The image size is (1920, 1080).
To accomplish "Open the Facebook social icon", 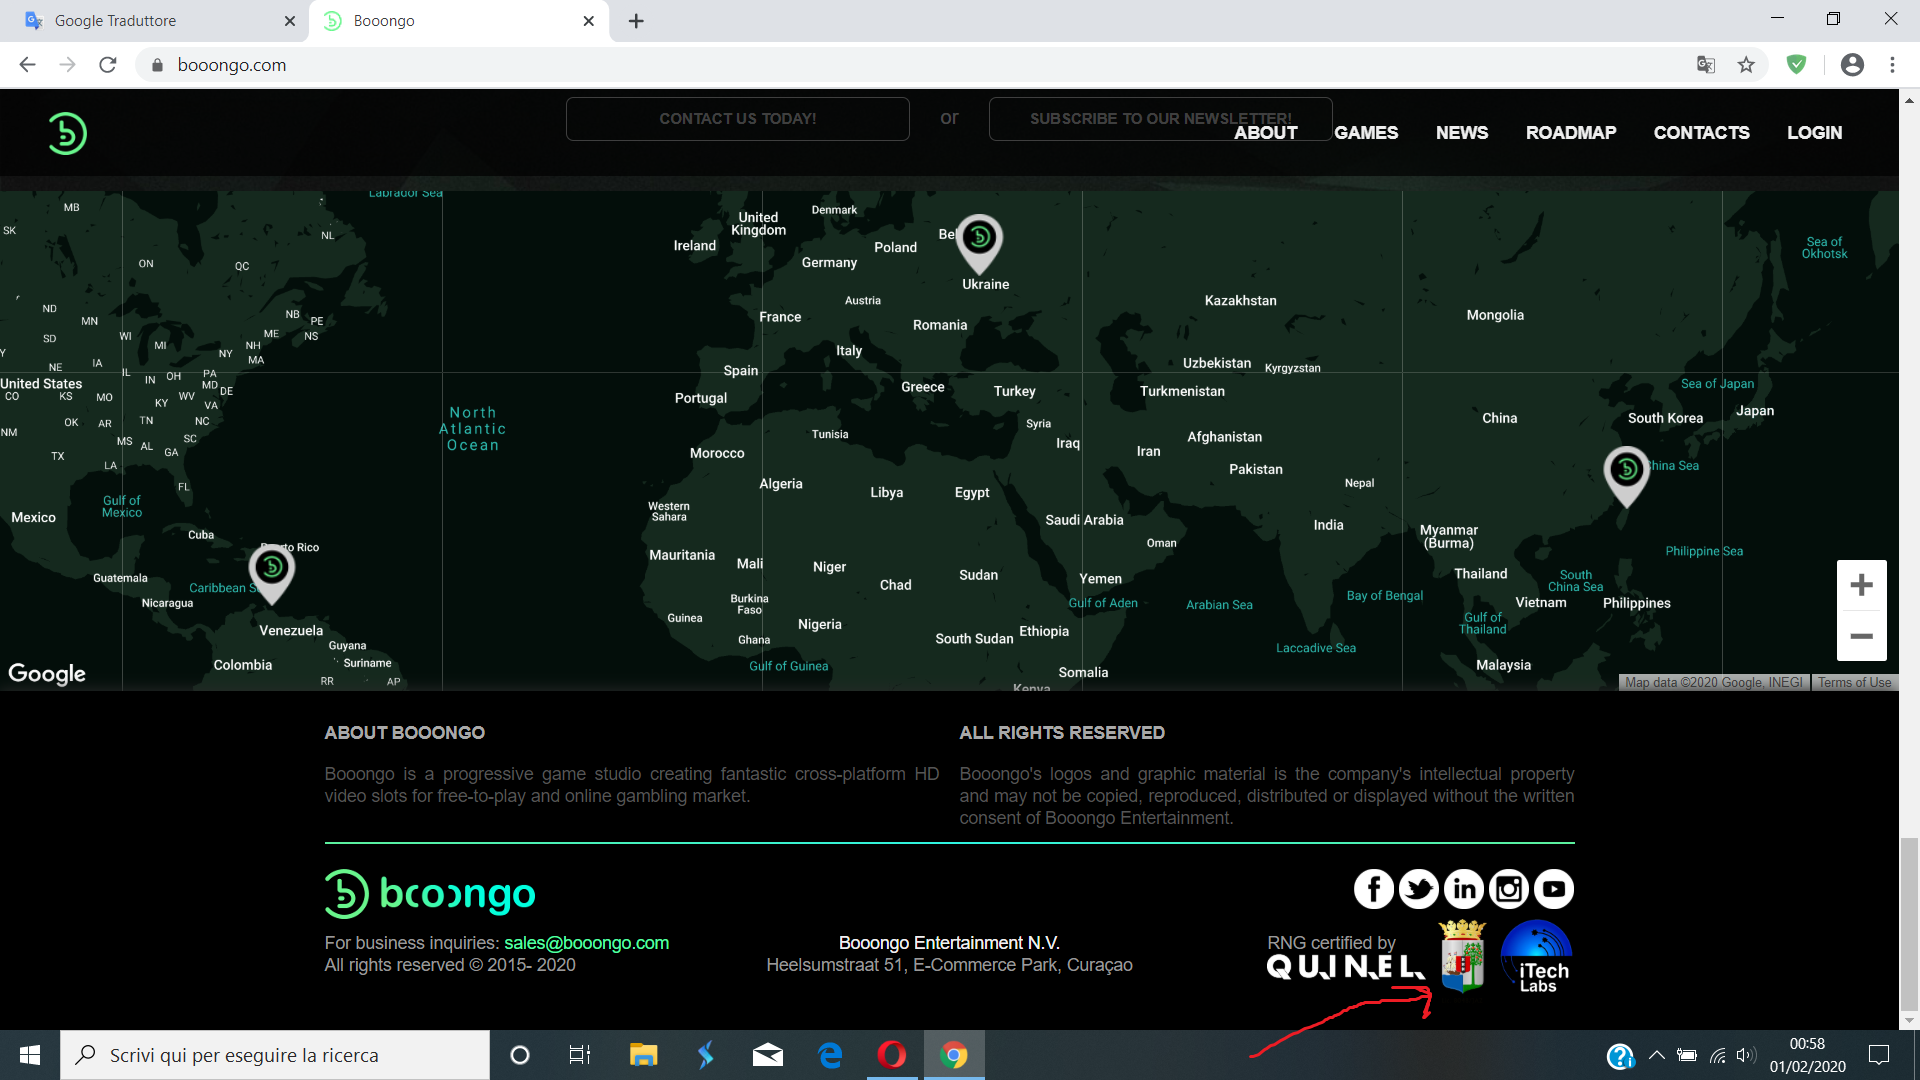I will tap(1374, 889).
